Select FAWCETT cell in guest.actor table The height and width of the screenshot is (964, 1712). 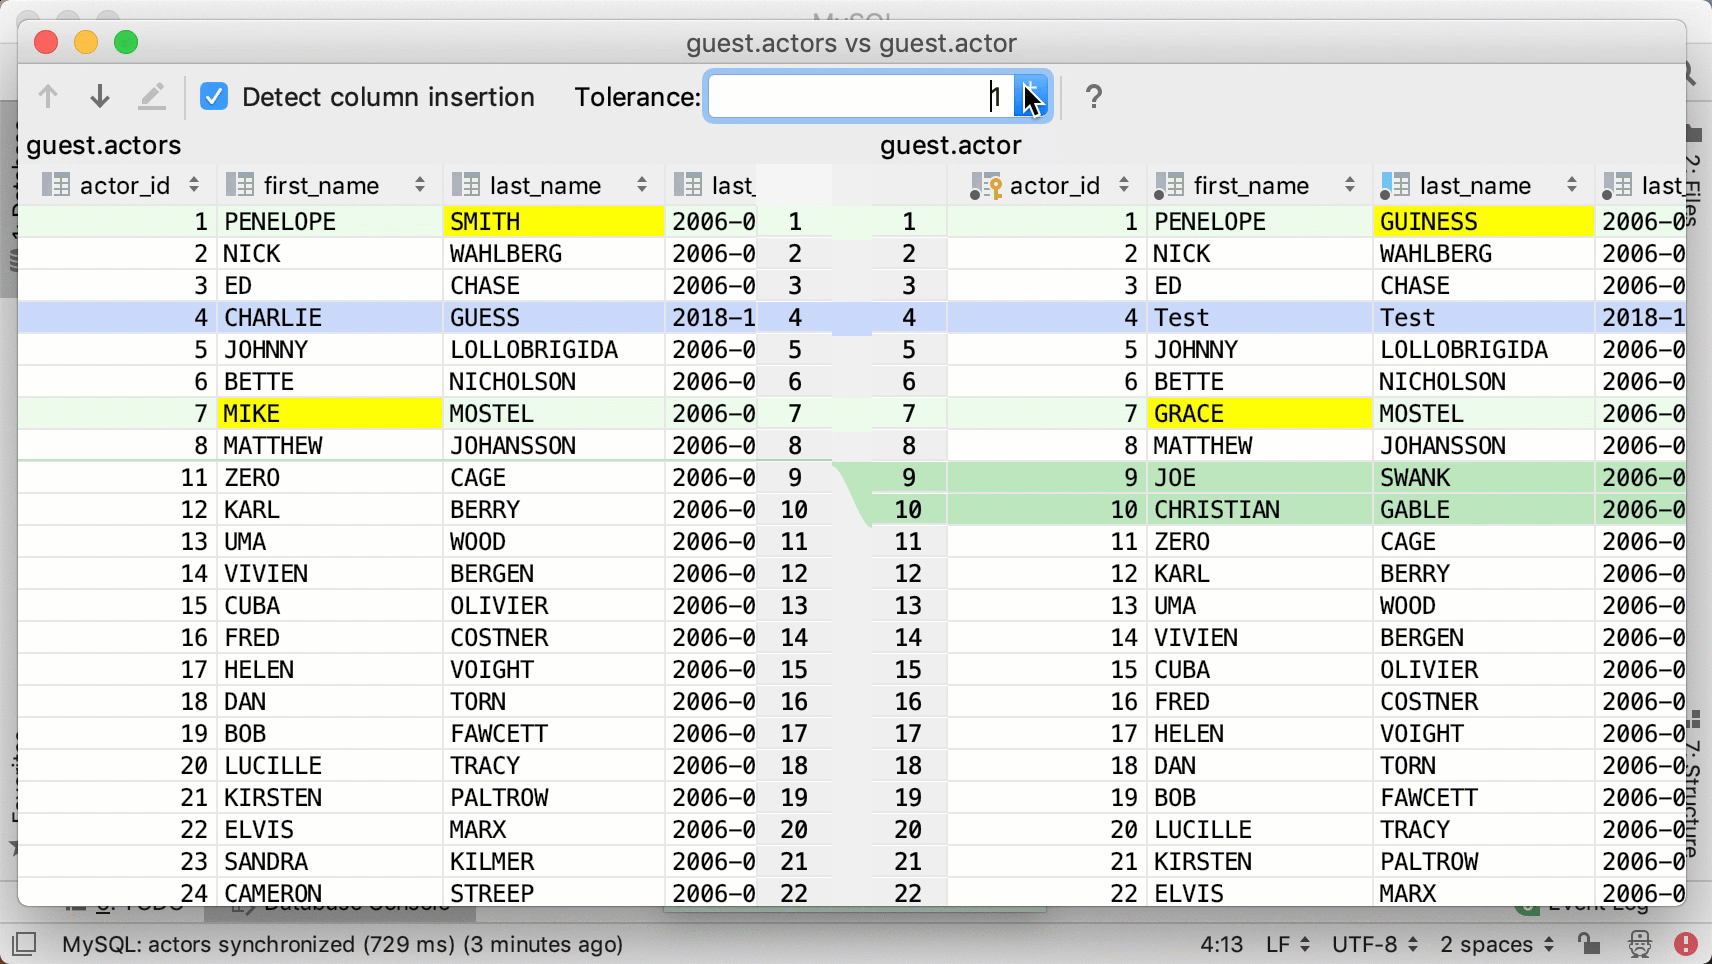pos(1483,798)
